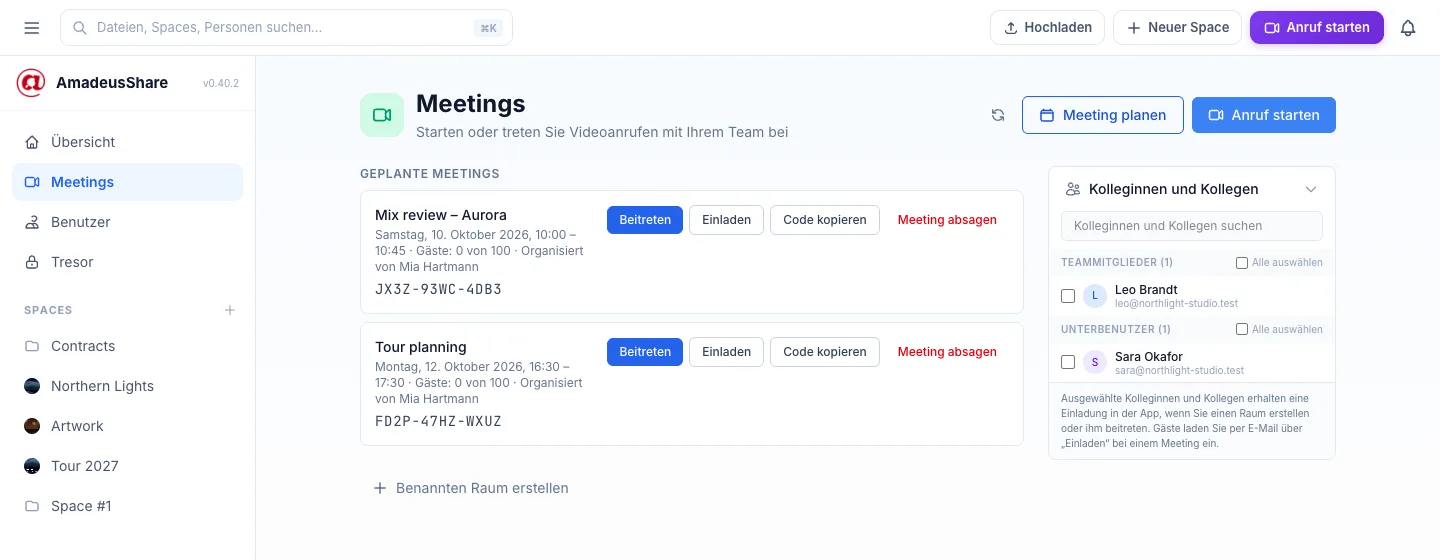Select Meetings in the sidebar

127,182
